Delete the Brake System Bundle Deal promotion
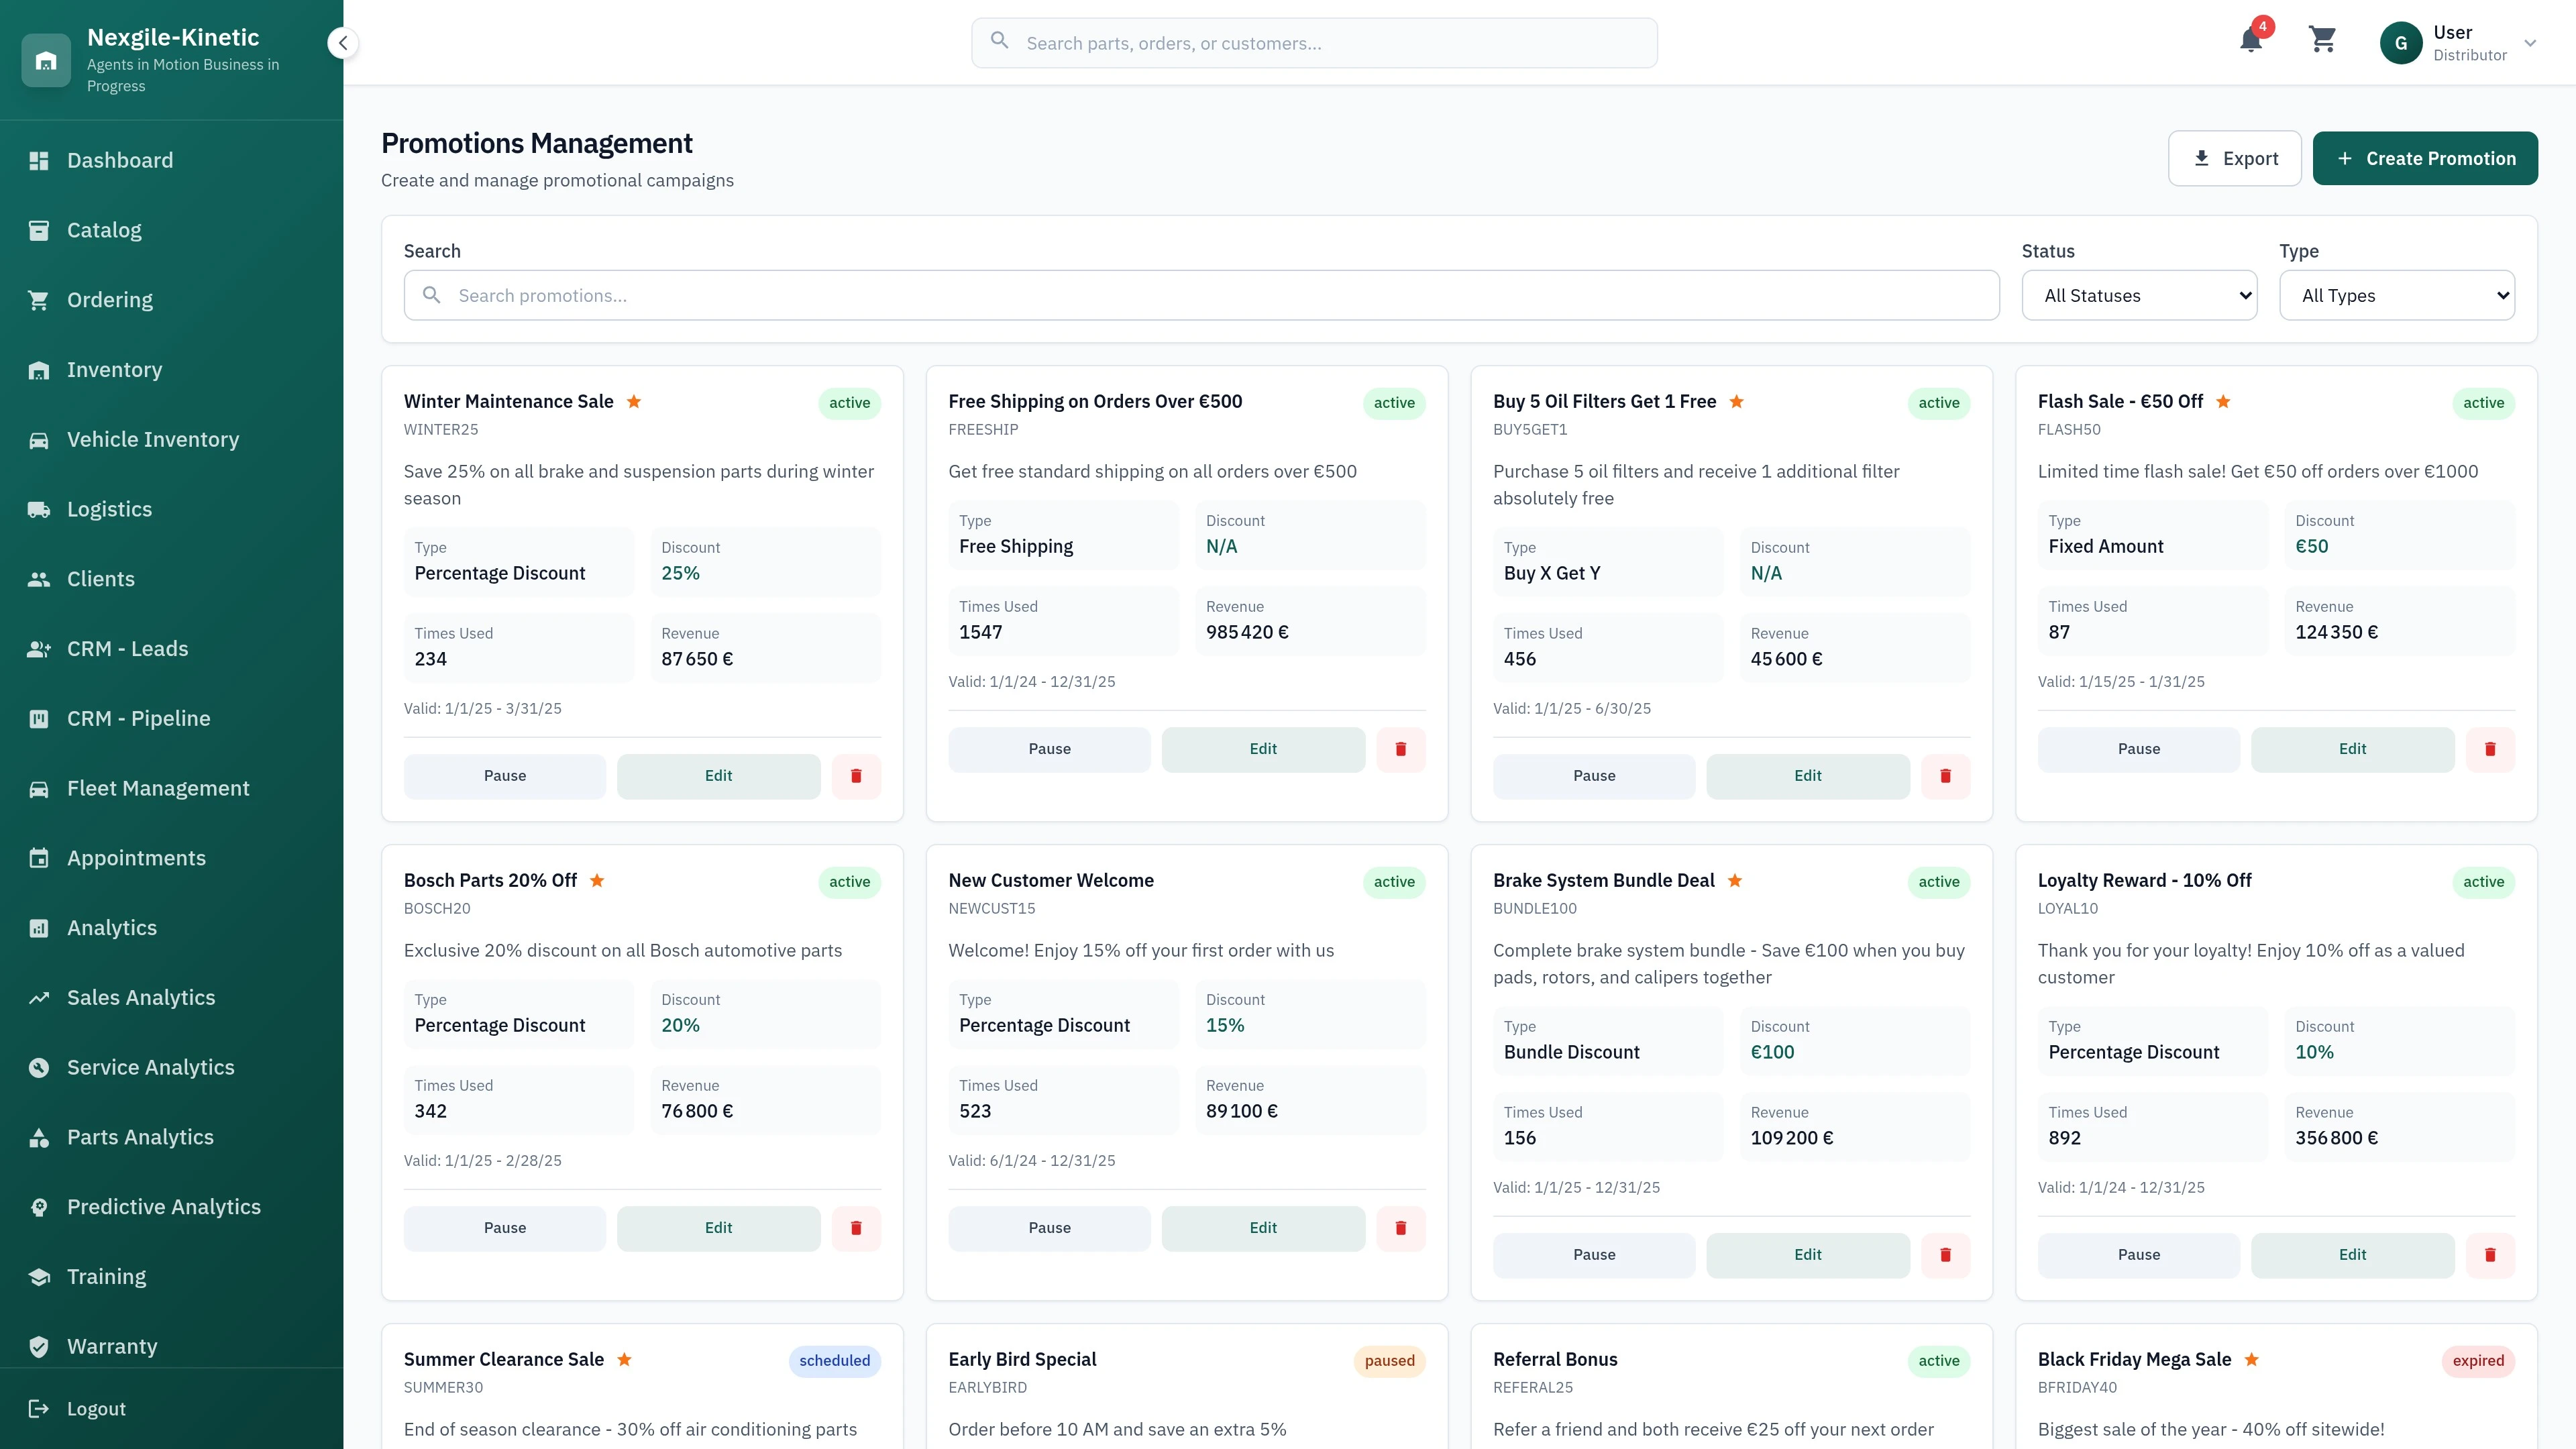The height and width of the screenshot is (1449, 2576). [x=1945, y=1255]
